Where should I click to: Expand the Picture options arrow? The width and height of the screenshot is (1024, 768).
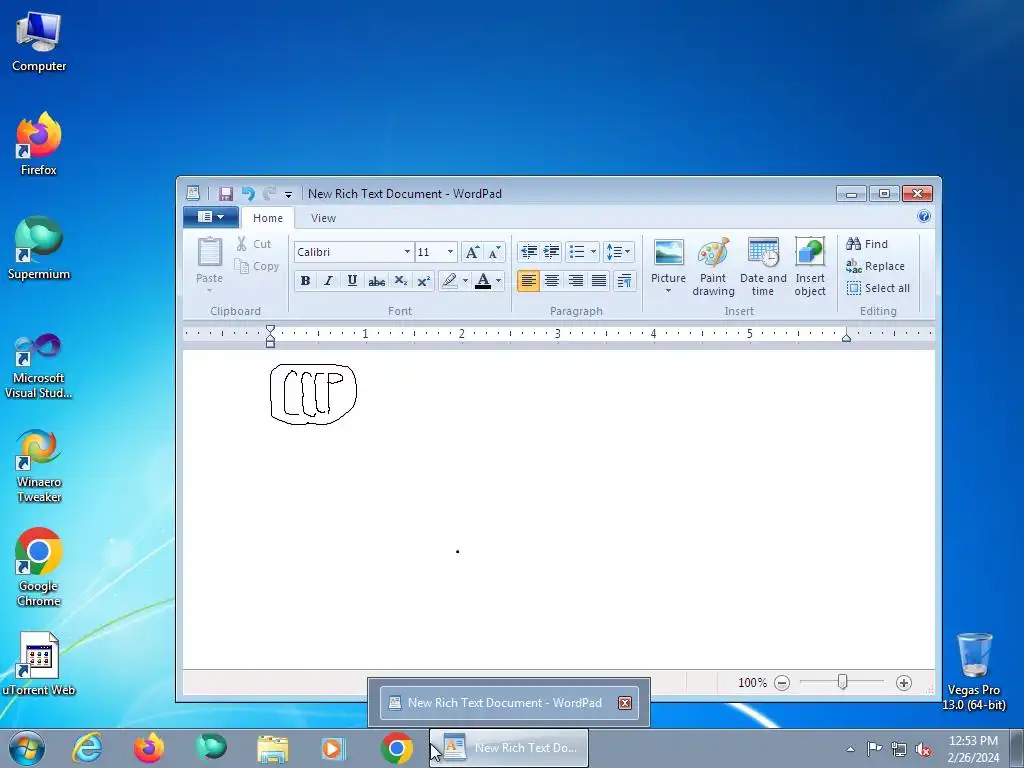click(668, 291)
